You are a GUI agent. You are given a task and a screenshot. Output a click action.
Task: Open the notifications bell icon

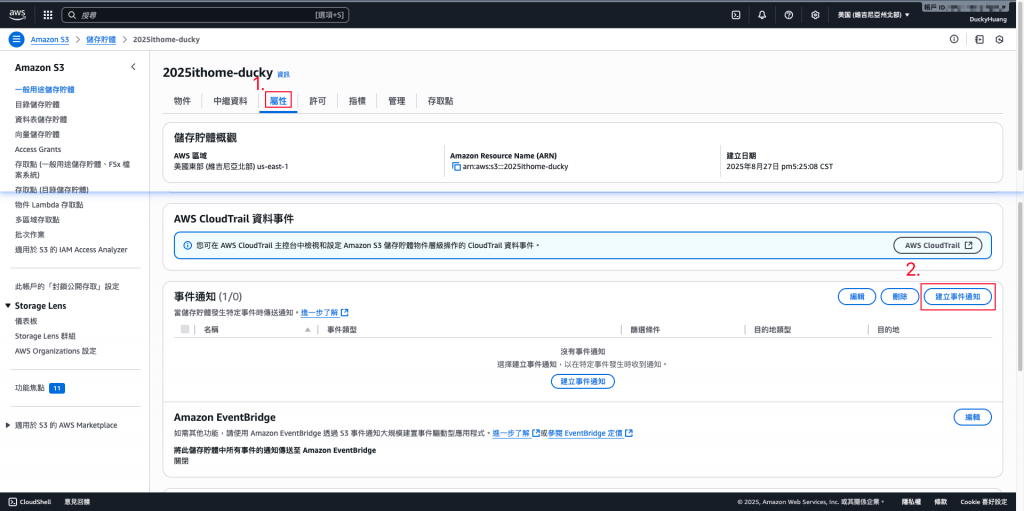point(762,14)
